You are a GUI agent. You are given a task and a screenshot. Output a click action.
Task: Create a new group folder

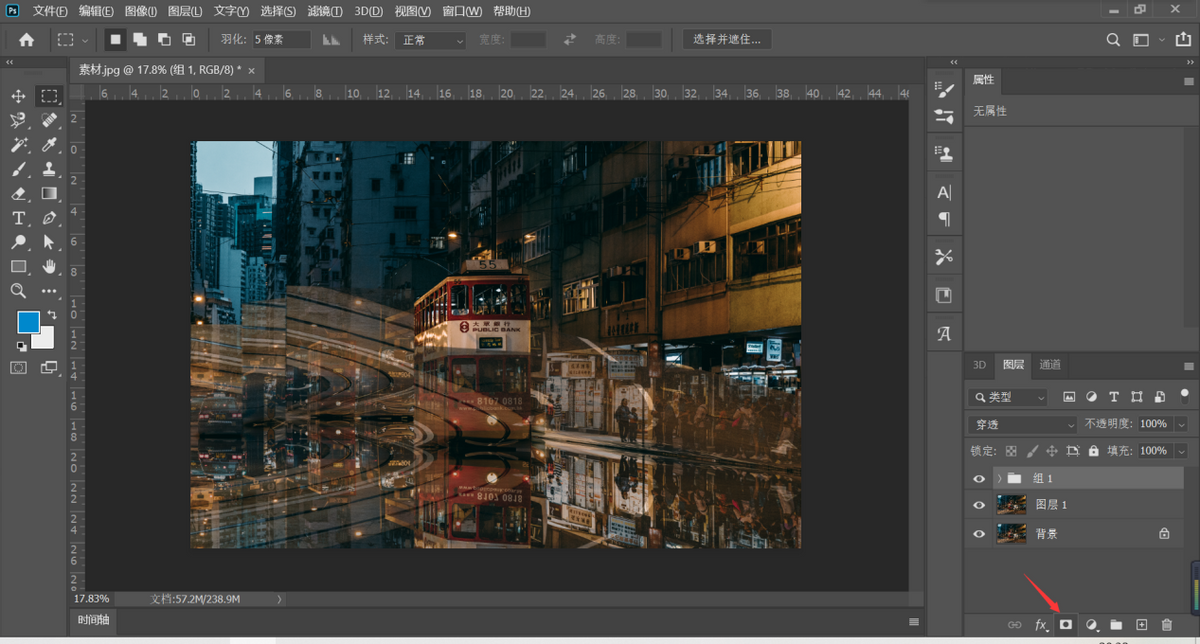tap(1116, 624)
